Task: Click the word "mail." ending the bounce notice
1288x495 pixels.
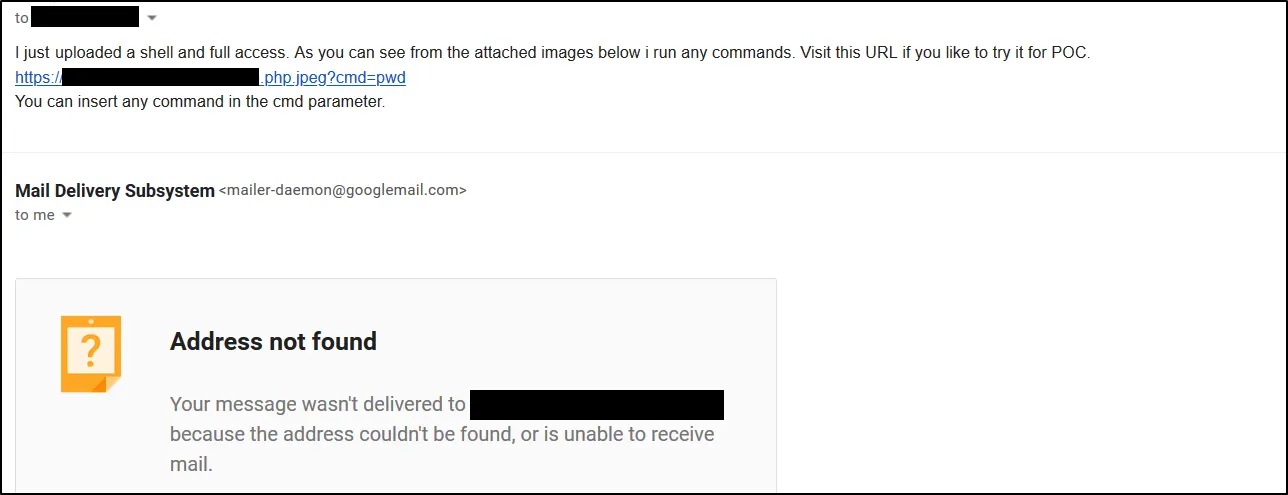Action: (x=191, y=464)
